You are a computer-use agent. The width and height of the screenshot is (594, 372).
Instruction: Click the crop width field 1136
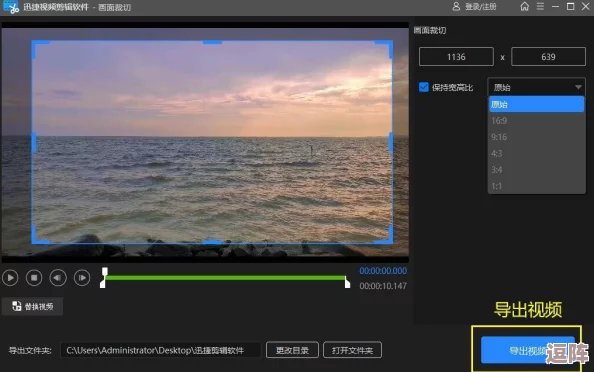click(x=456, y=57)
